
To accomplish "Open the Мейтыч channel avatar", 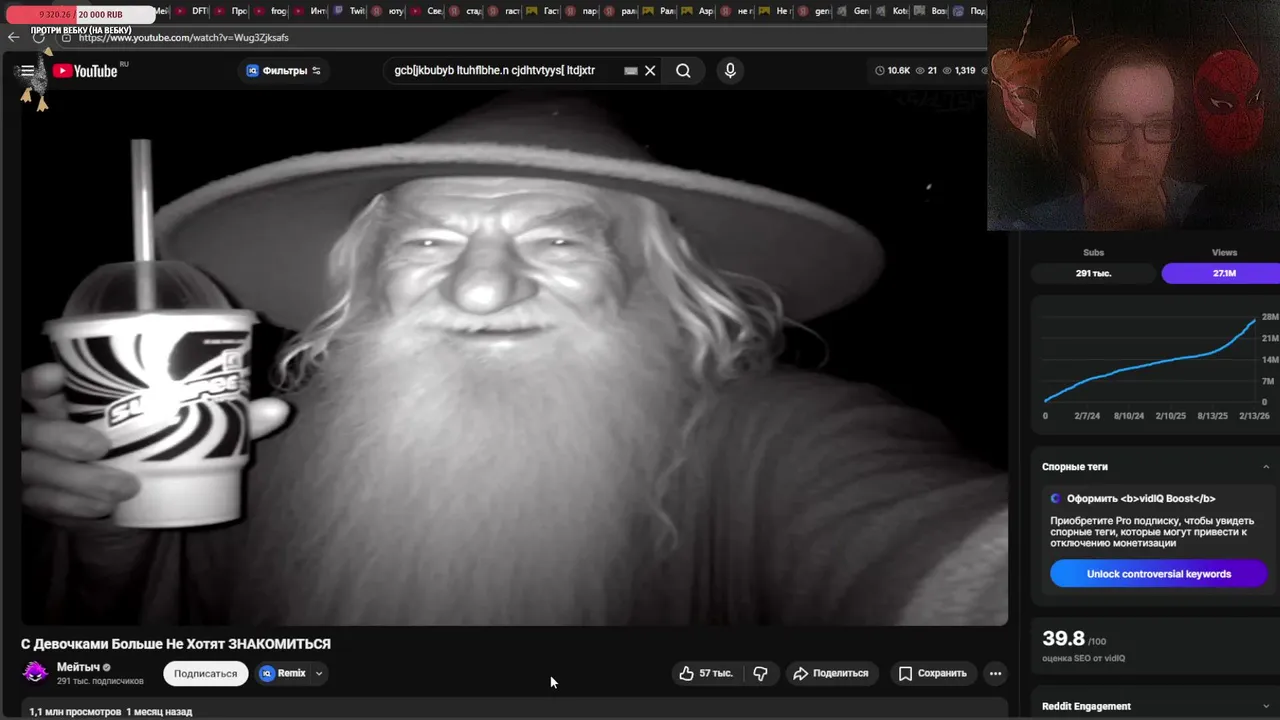I will [35, 673].
